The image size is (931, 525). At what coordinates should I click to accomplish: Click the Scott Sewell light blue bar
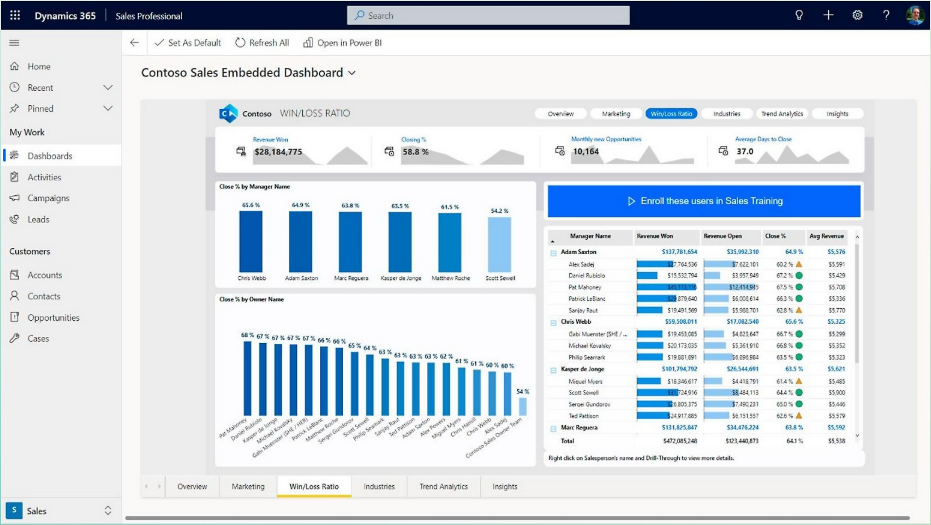click(499, 244)
